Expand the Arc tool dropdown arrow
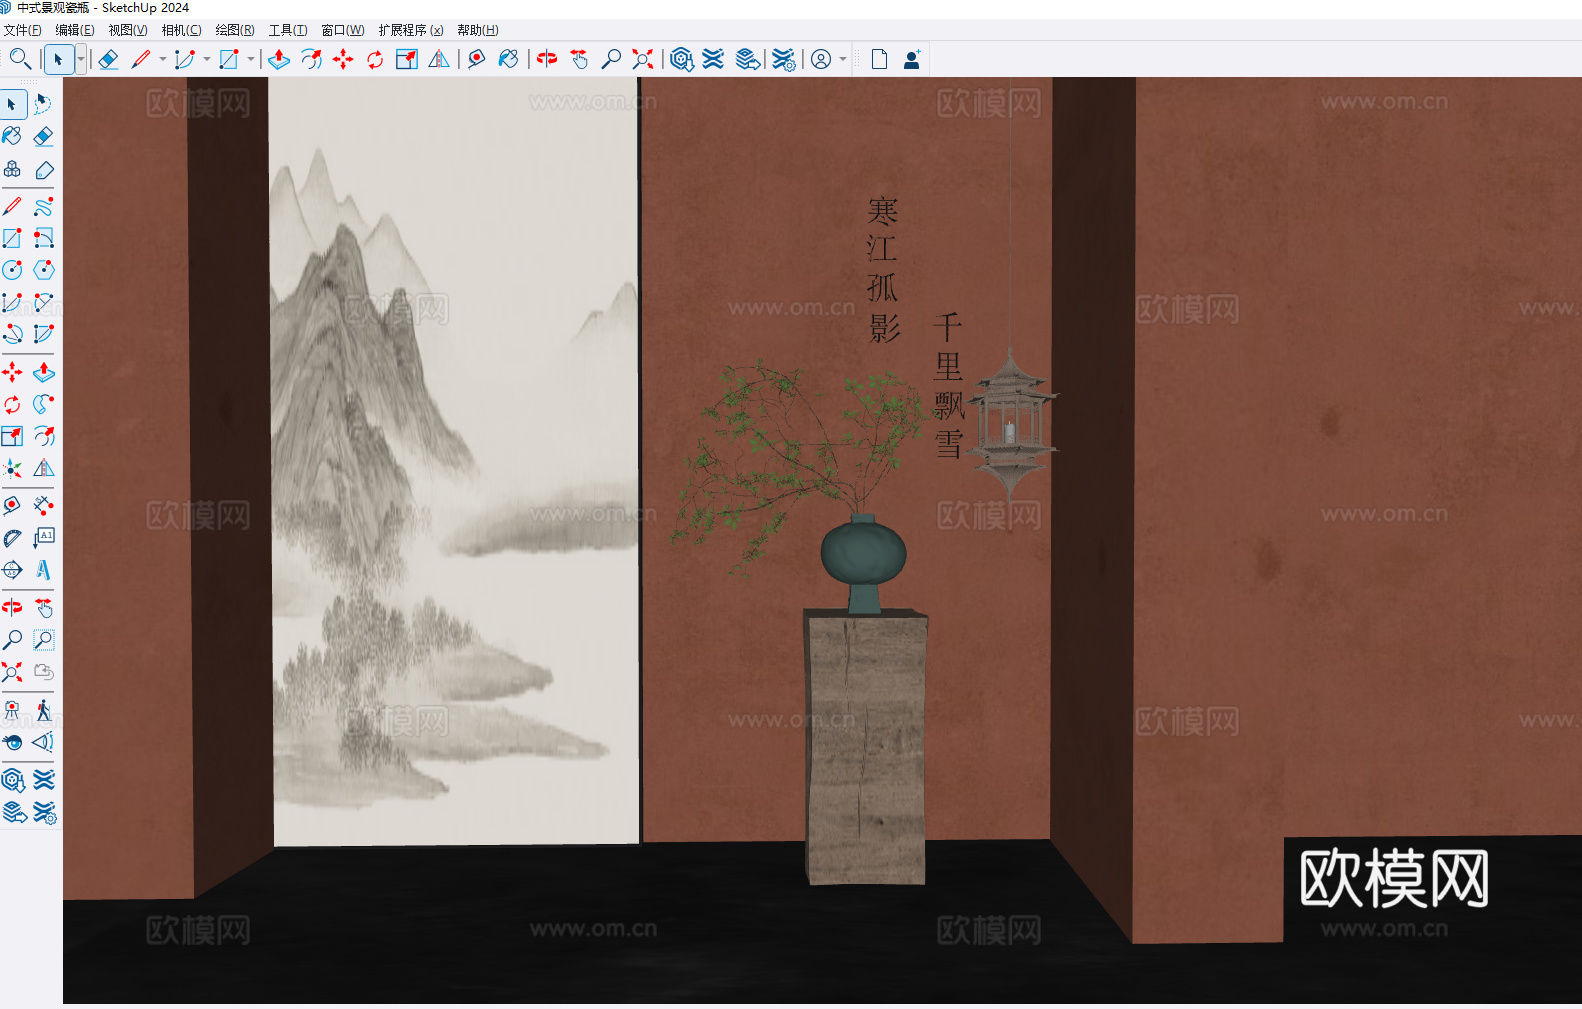 click(207, 59)
